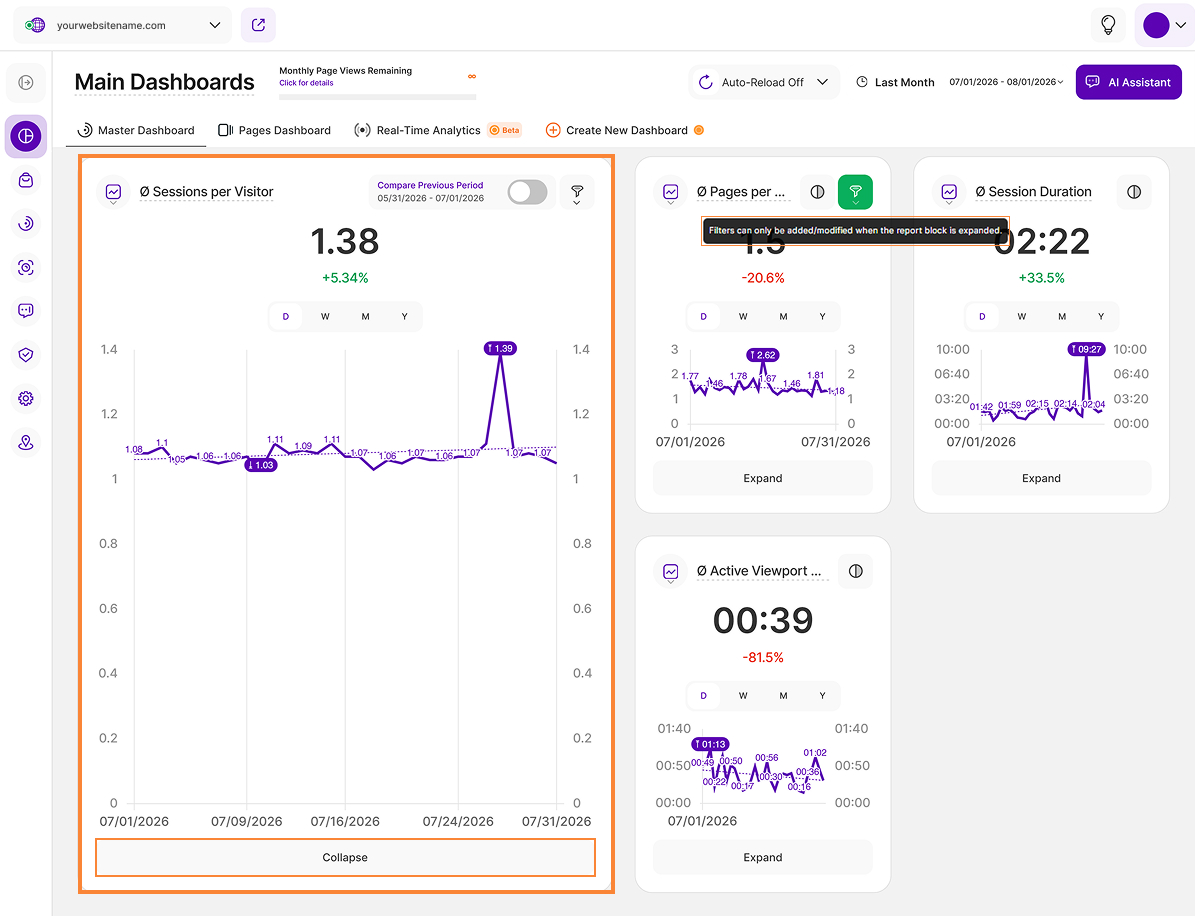
Task: Open the settings gear in sidebar
Action: pos(26,399)
